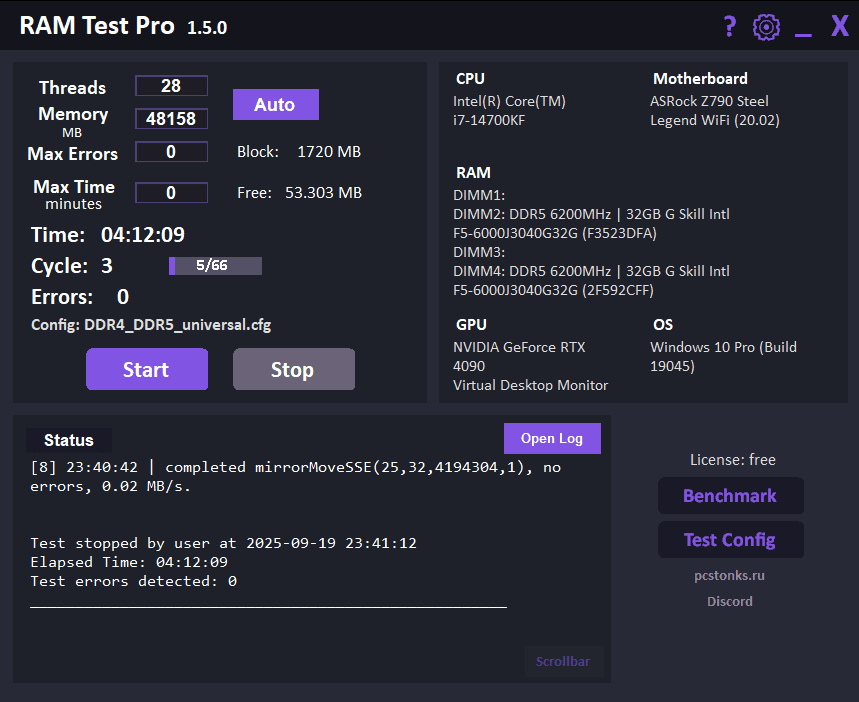This screenshot has width=859, height=702.
Task: Open the Test Config menu
Action: point(730,539)
